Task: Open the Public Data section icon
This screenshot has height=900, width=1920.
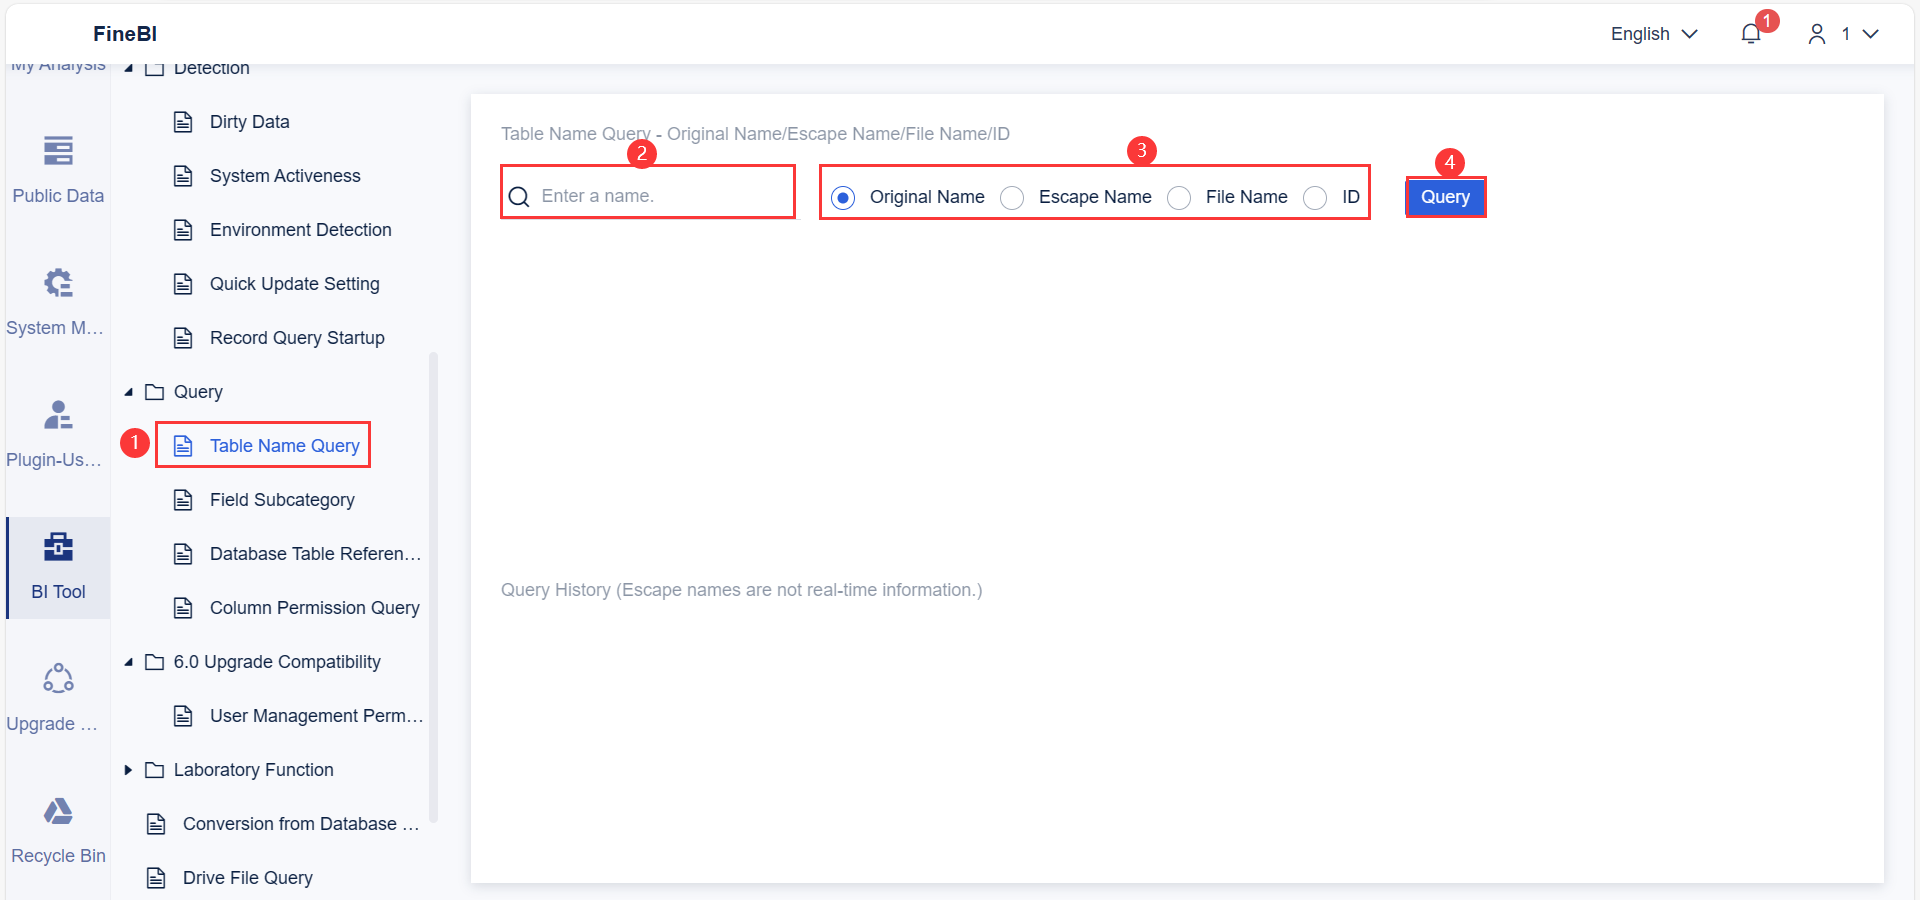Action: (x=58, y=151)
